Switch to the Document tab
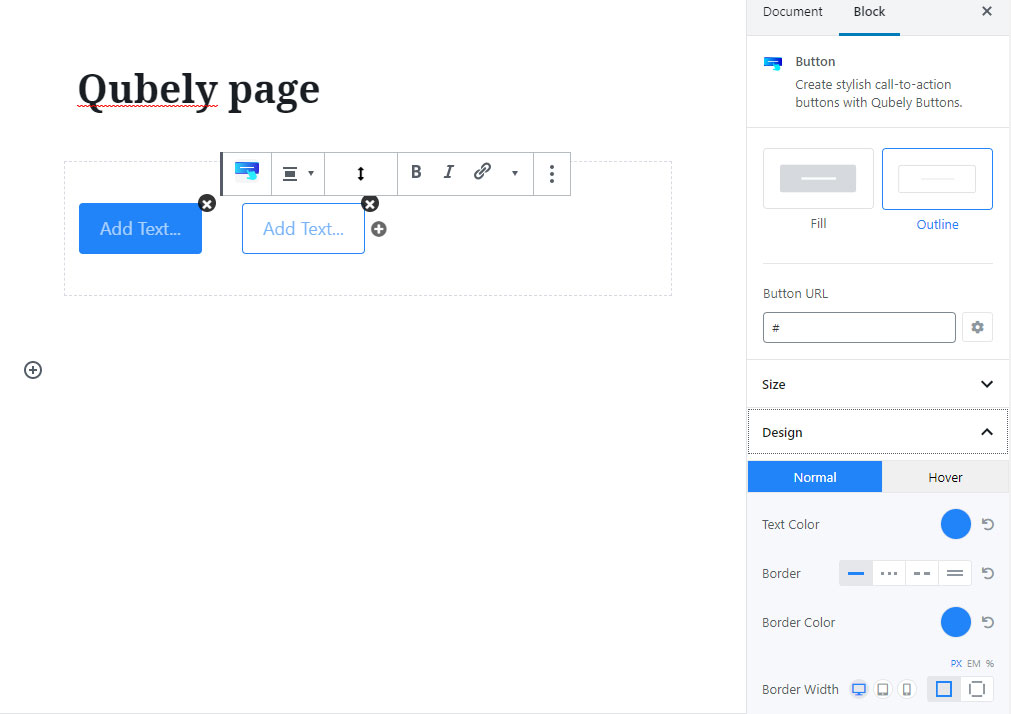Image resolution: width=1011 pixels, height=714 pixels. point(792,12)
